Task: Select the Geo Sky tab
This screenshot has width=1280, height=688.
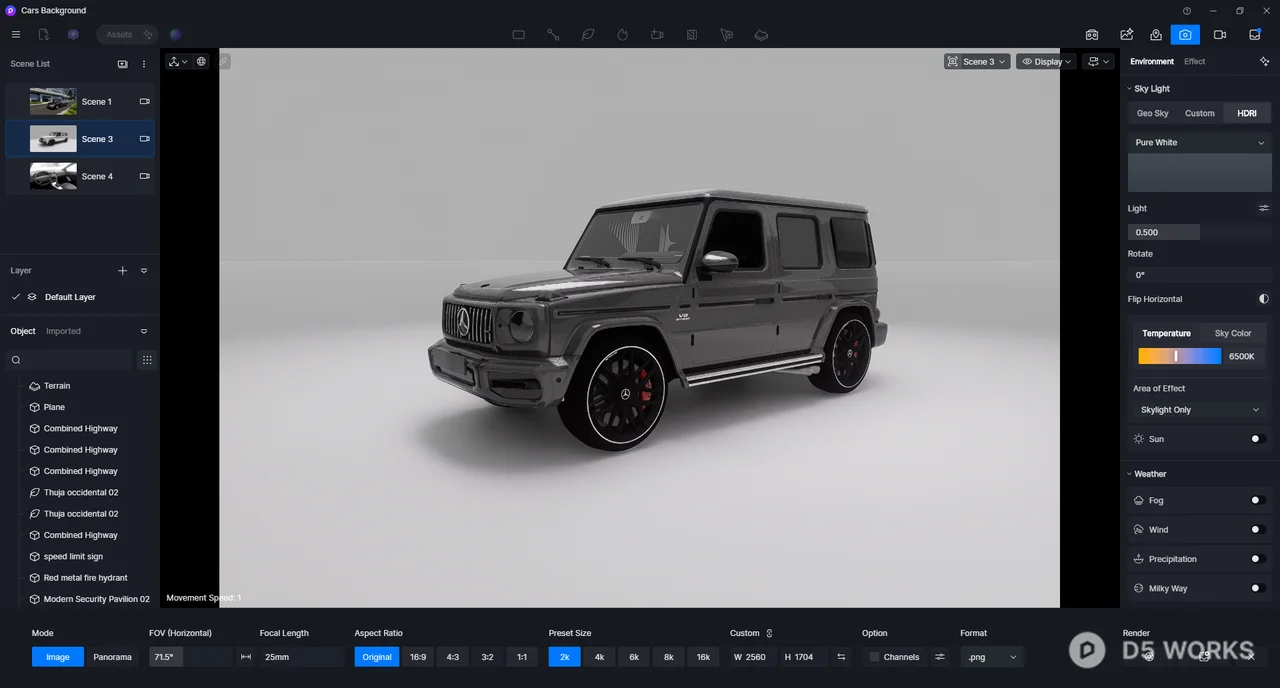Action: (1152, 113)
